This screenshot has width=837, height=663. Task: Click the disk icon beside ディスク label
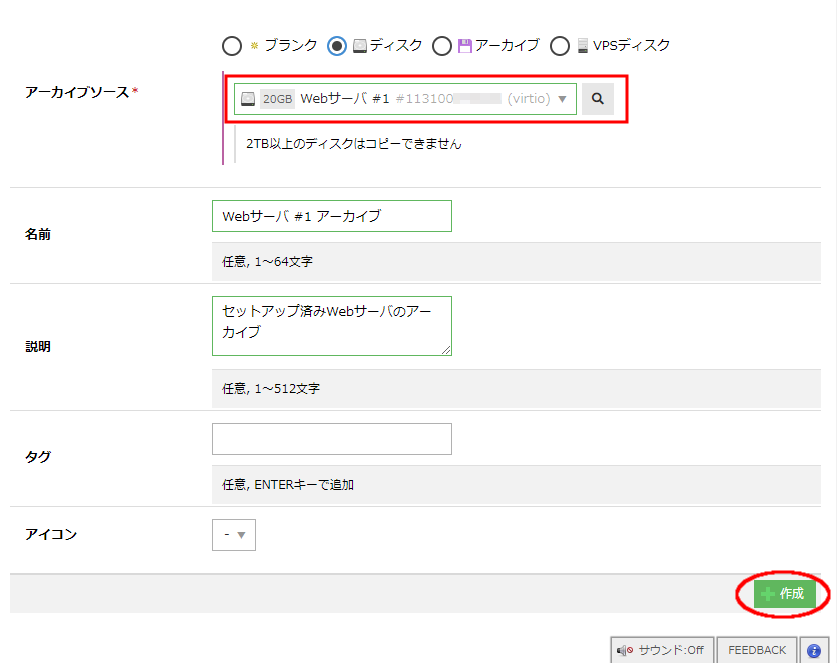pyautogui.click(x=359, y=46)
